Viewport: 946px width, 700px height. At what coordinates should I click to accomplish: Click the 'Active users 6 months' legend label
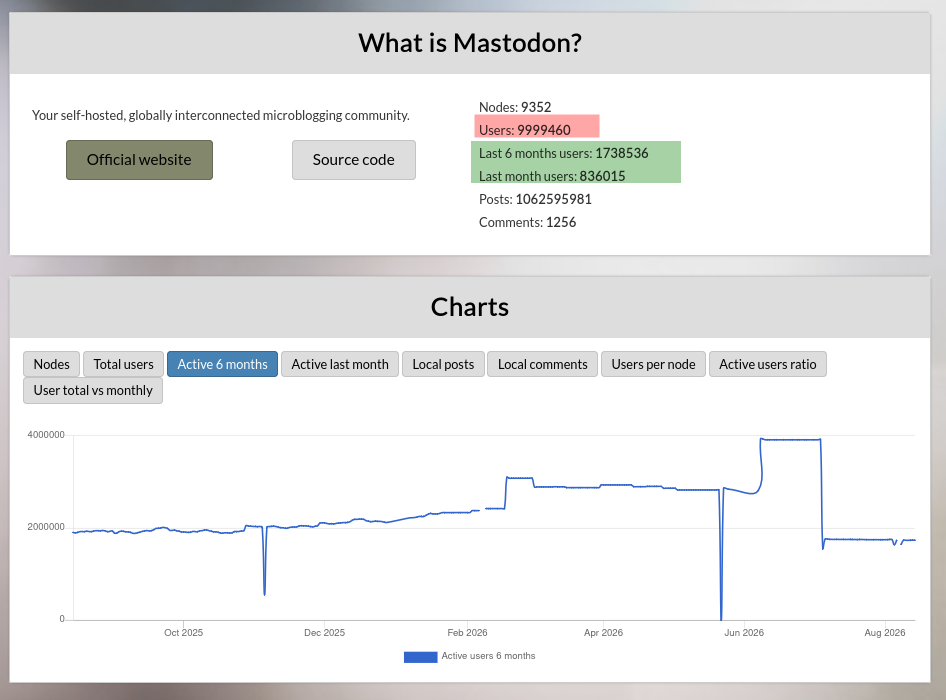[488, 656]
